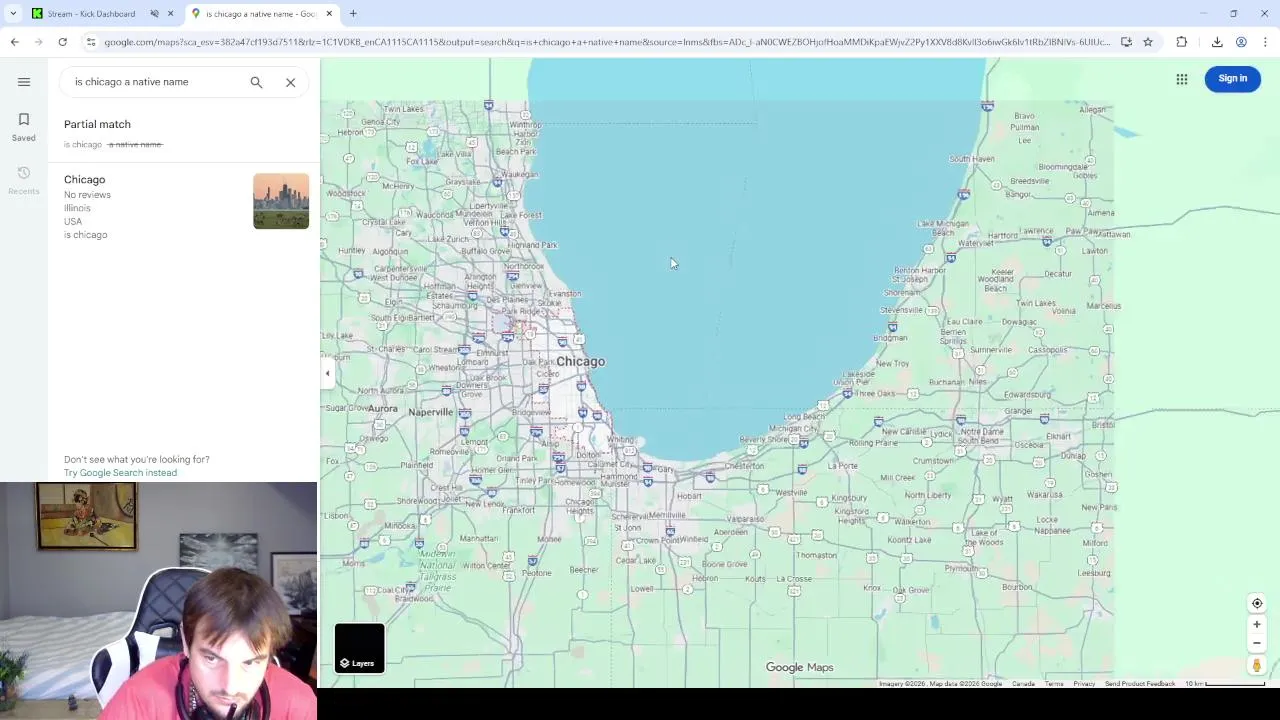Image resolution: width=1280 pixels, height=720 pixels.
Task: Click the blue Sign in button
Action: click(x=1232, y=78)
